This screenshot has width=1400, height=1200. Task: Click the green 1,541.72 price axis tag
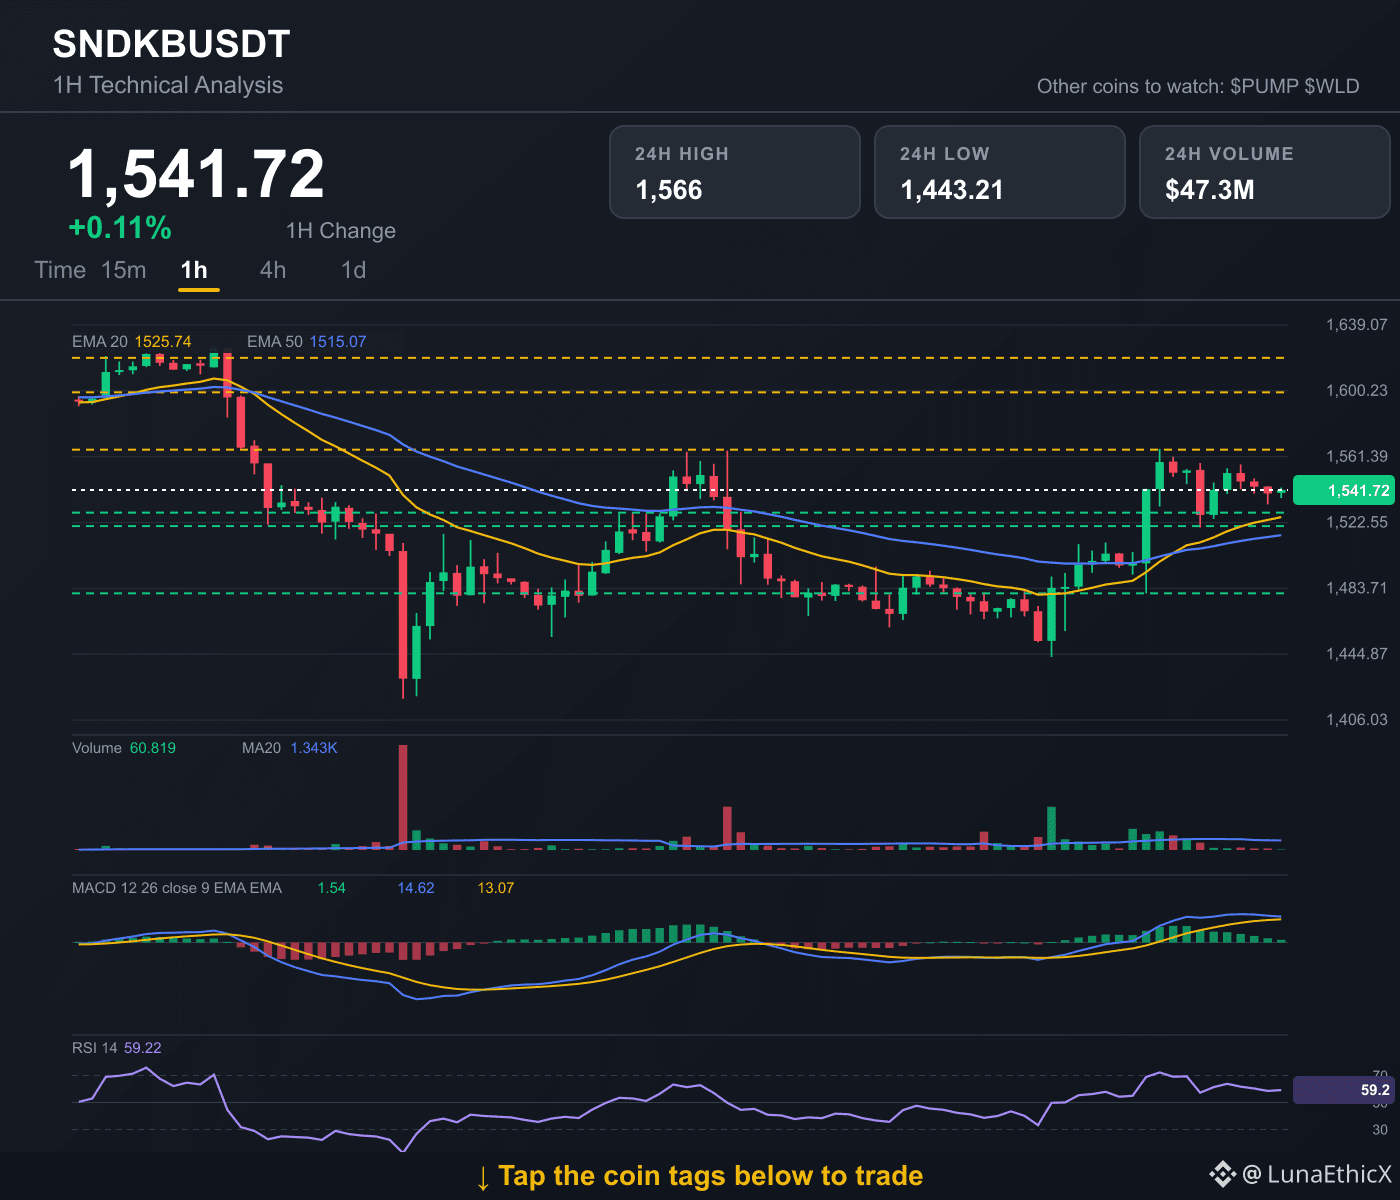pos(1342,490)
